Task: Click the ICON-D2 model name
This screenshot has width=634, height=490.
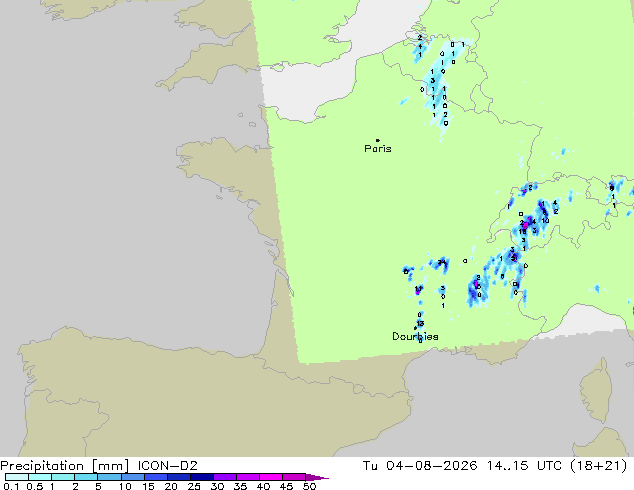Action: click(167, 466)
